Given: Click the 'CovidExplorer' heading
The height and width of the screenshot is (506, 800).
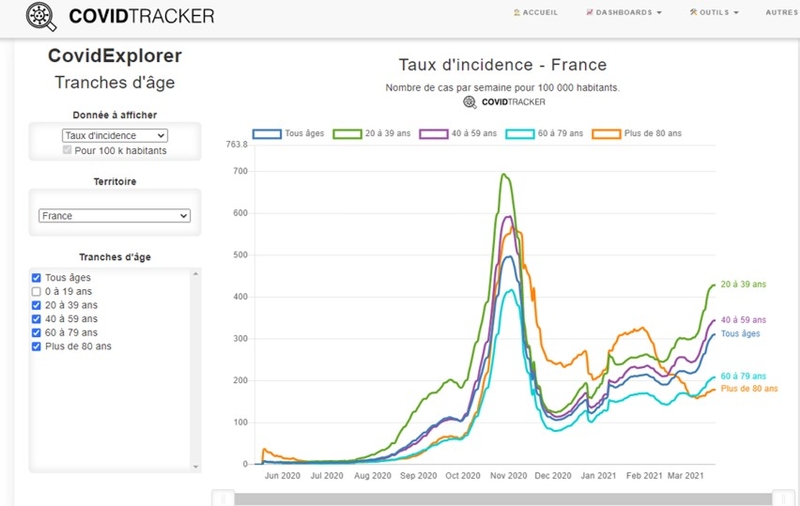Looking at the screenshot, I should (115, 56).
